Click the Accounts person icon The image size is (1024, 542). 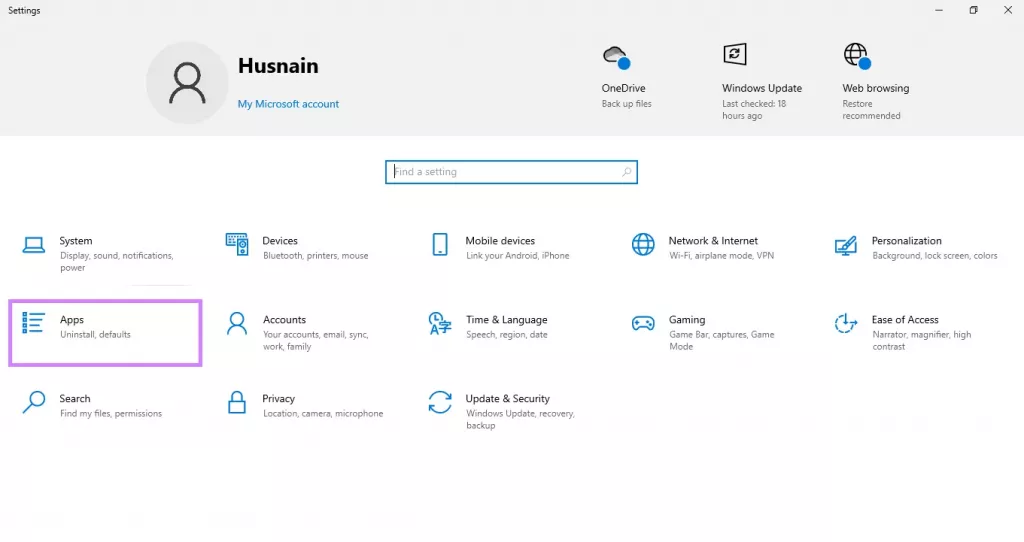click(x=237, y=323)
